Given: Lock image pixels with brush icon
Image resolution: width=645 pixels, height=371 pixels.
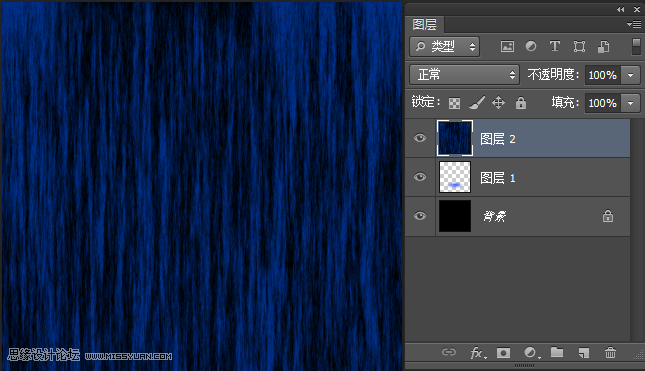Looking at the screenshot, I should [477, 102].
